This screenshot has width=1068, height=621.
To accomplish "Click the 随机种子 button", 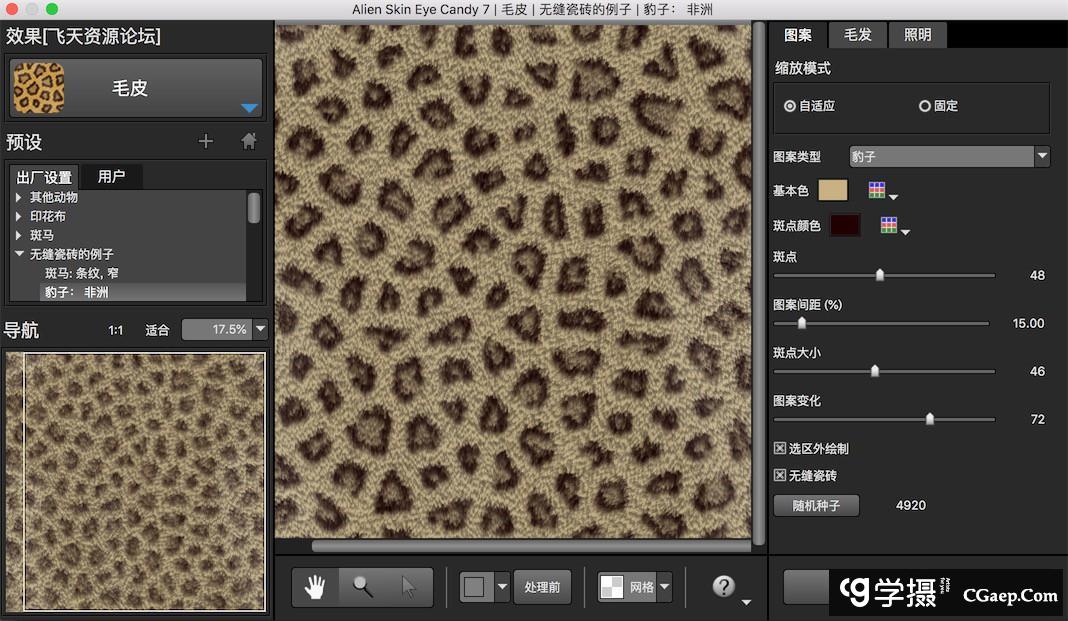I will [816, 505].
